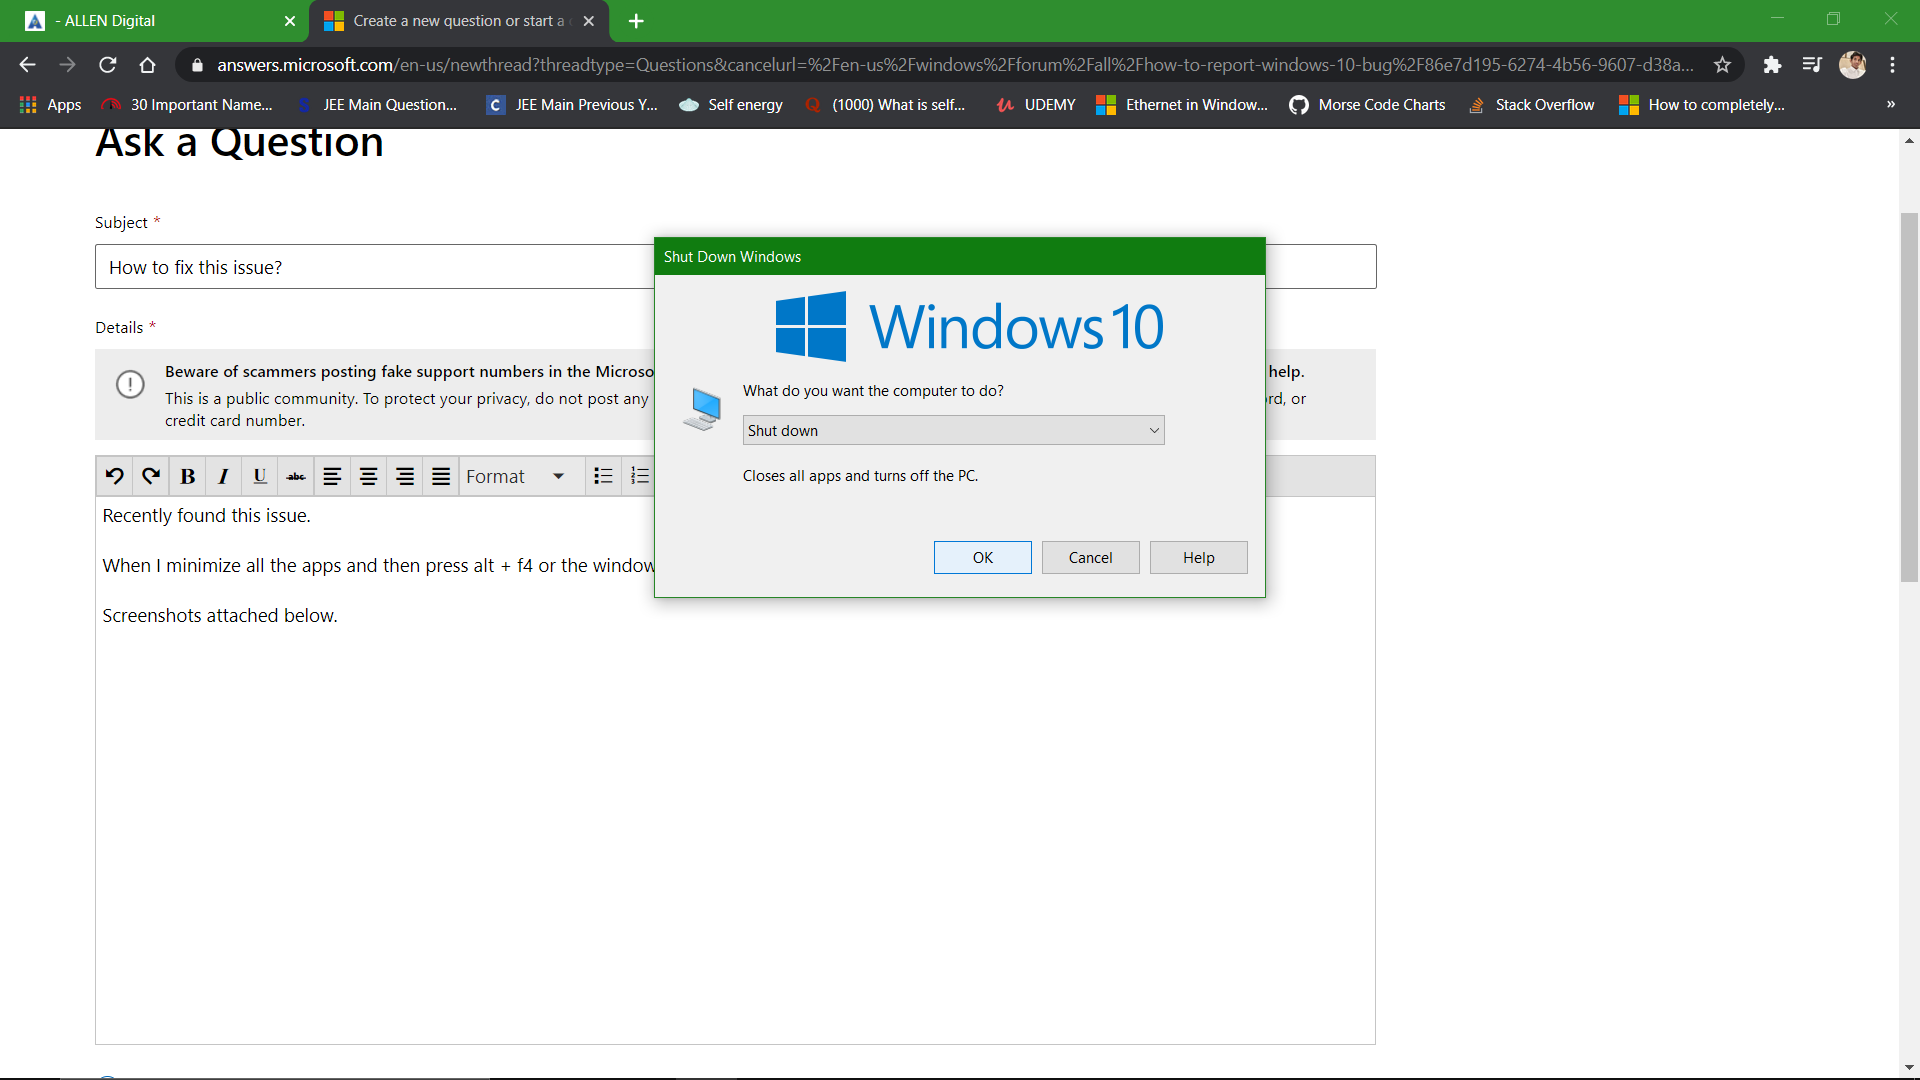Click the scrollbar up arrow

click(1909, 141)
